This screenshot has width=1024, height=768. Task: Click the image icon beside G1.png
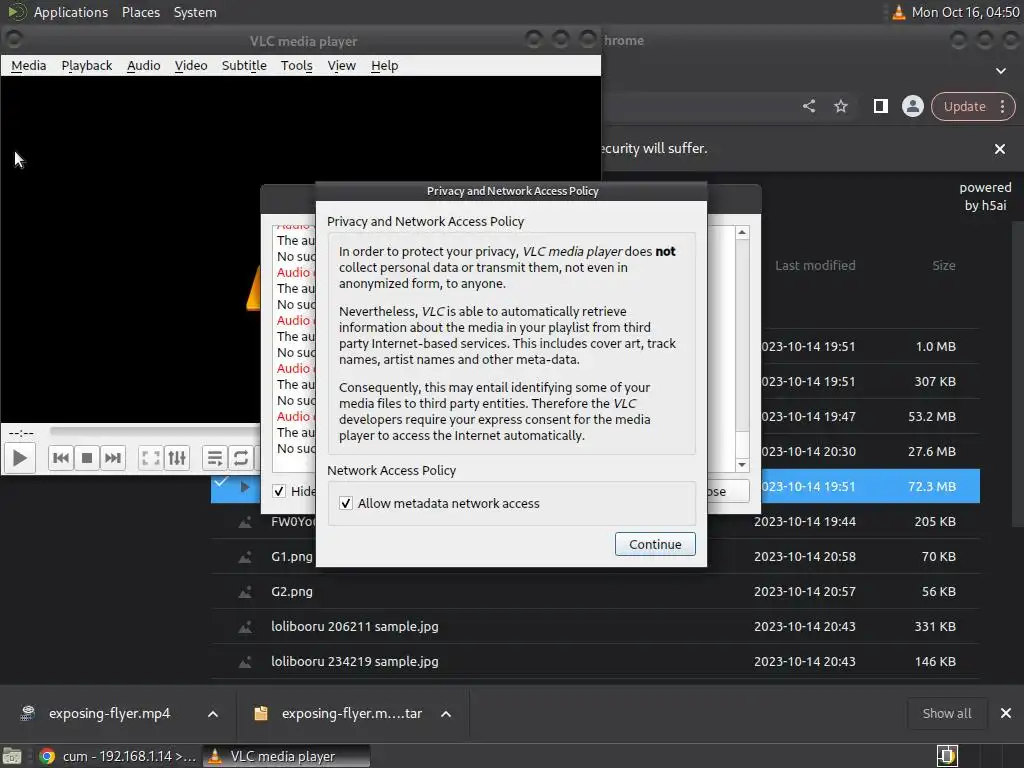point(245,557)
